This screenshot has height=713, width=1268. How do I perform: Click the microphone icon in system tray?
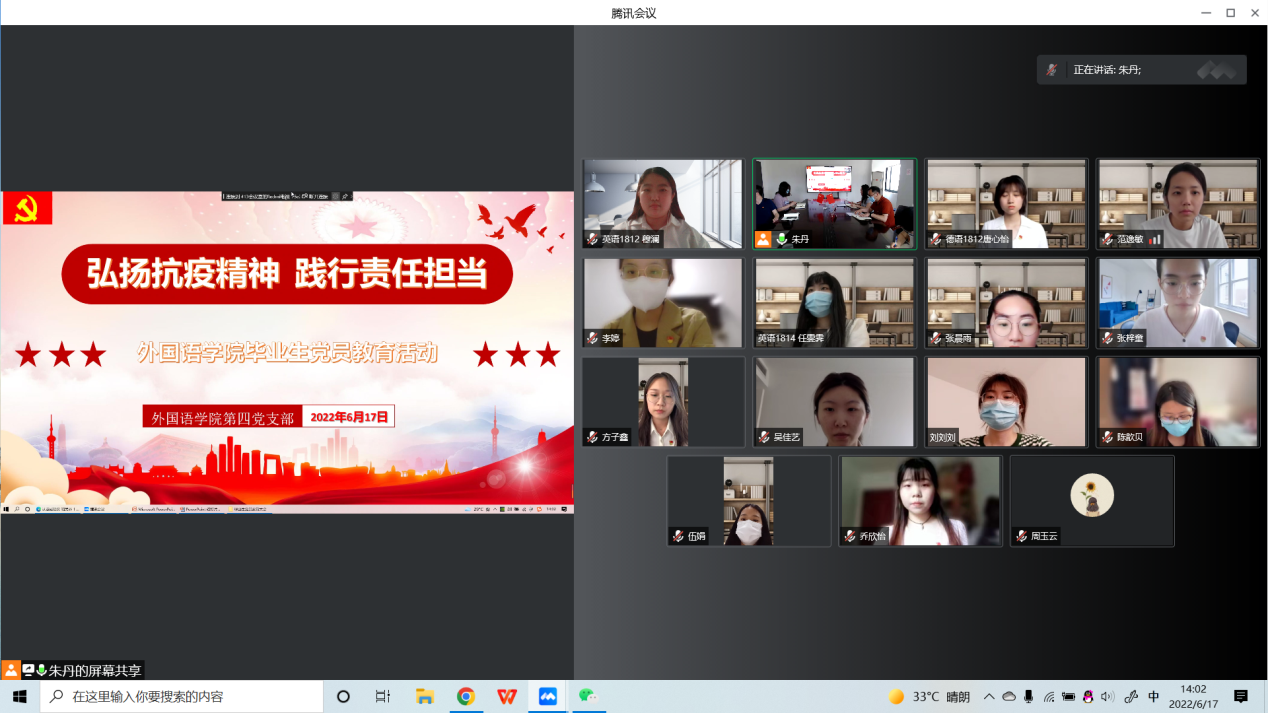pos(1029,697)
